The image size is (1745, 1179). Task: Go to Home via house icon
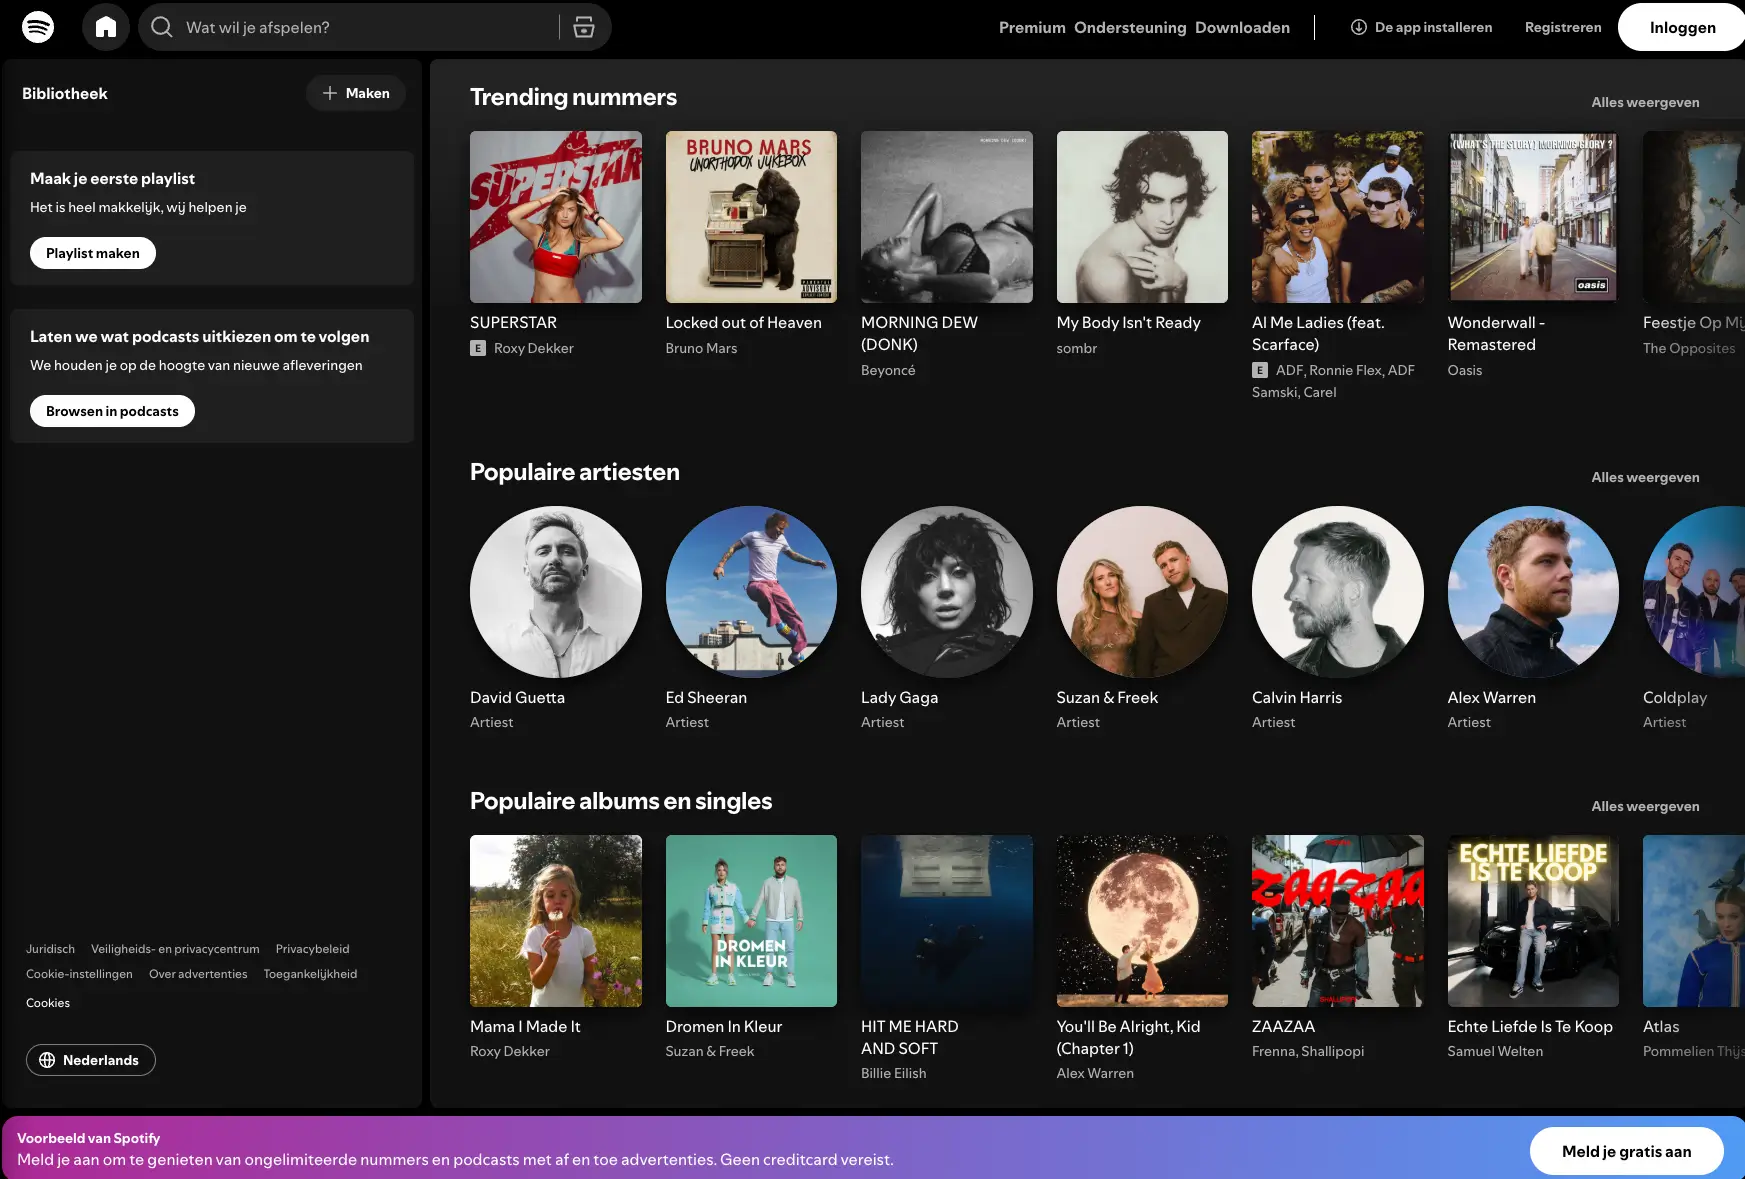(106, 27)
